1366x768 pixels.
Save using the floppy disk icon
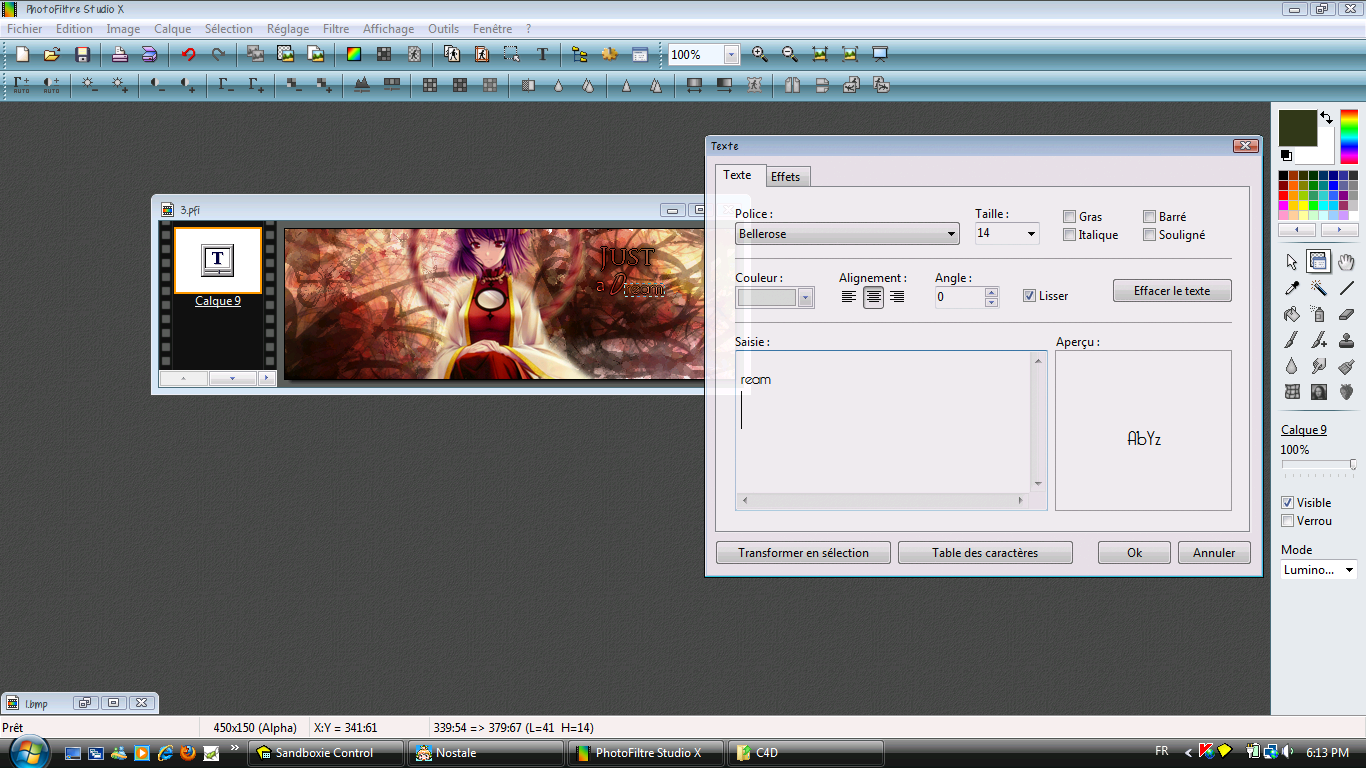[x=83, y=55]
